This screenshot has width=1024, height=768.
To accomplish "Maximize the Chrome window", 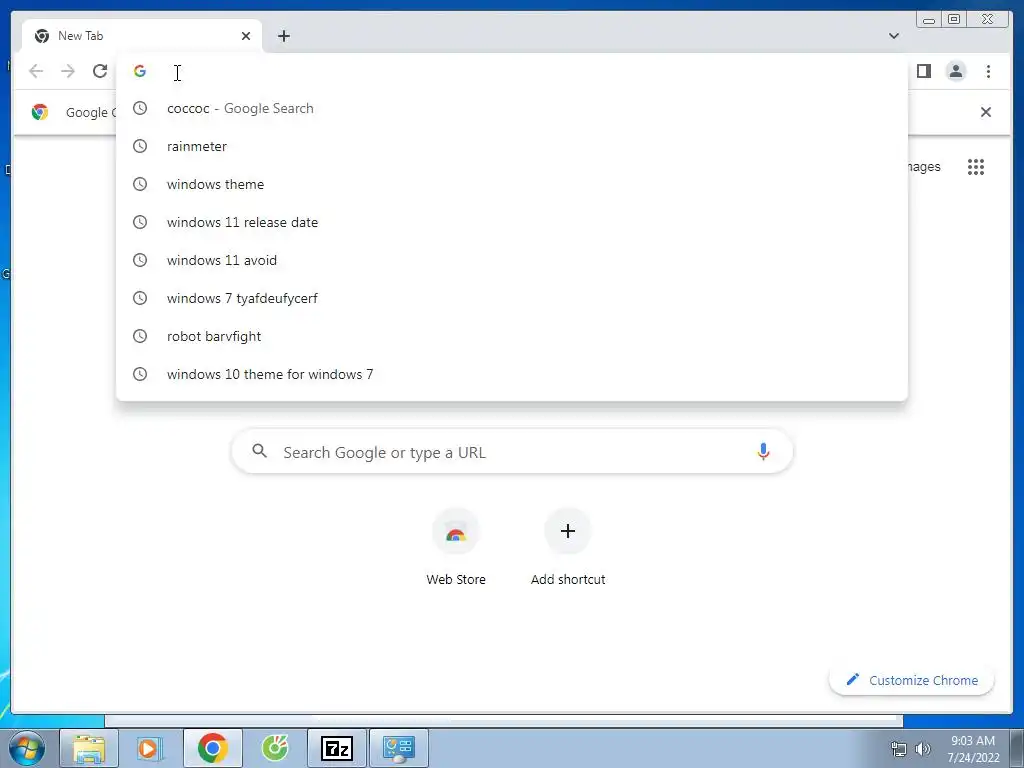I will coord(954,19).
